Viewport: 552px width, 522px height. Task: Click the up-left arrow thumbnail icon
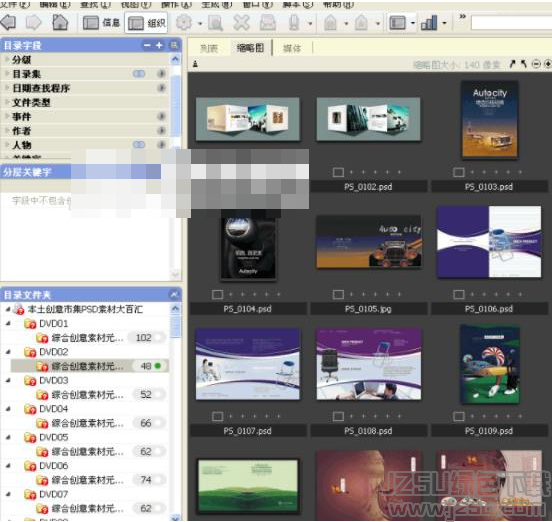[524, 64]
